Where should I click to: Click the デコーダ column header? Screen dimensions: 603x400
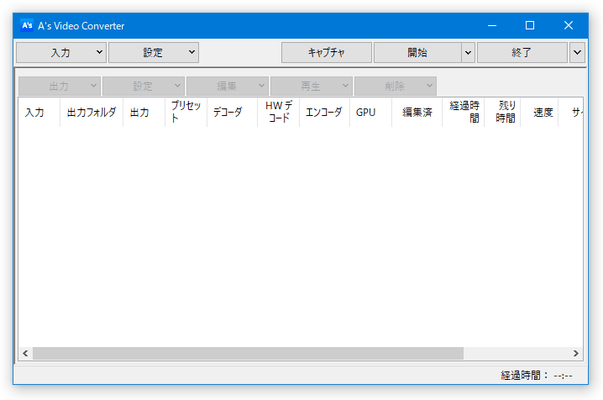[232, 112]
